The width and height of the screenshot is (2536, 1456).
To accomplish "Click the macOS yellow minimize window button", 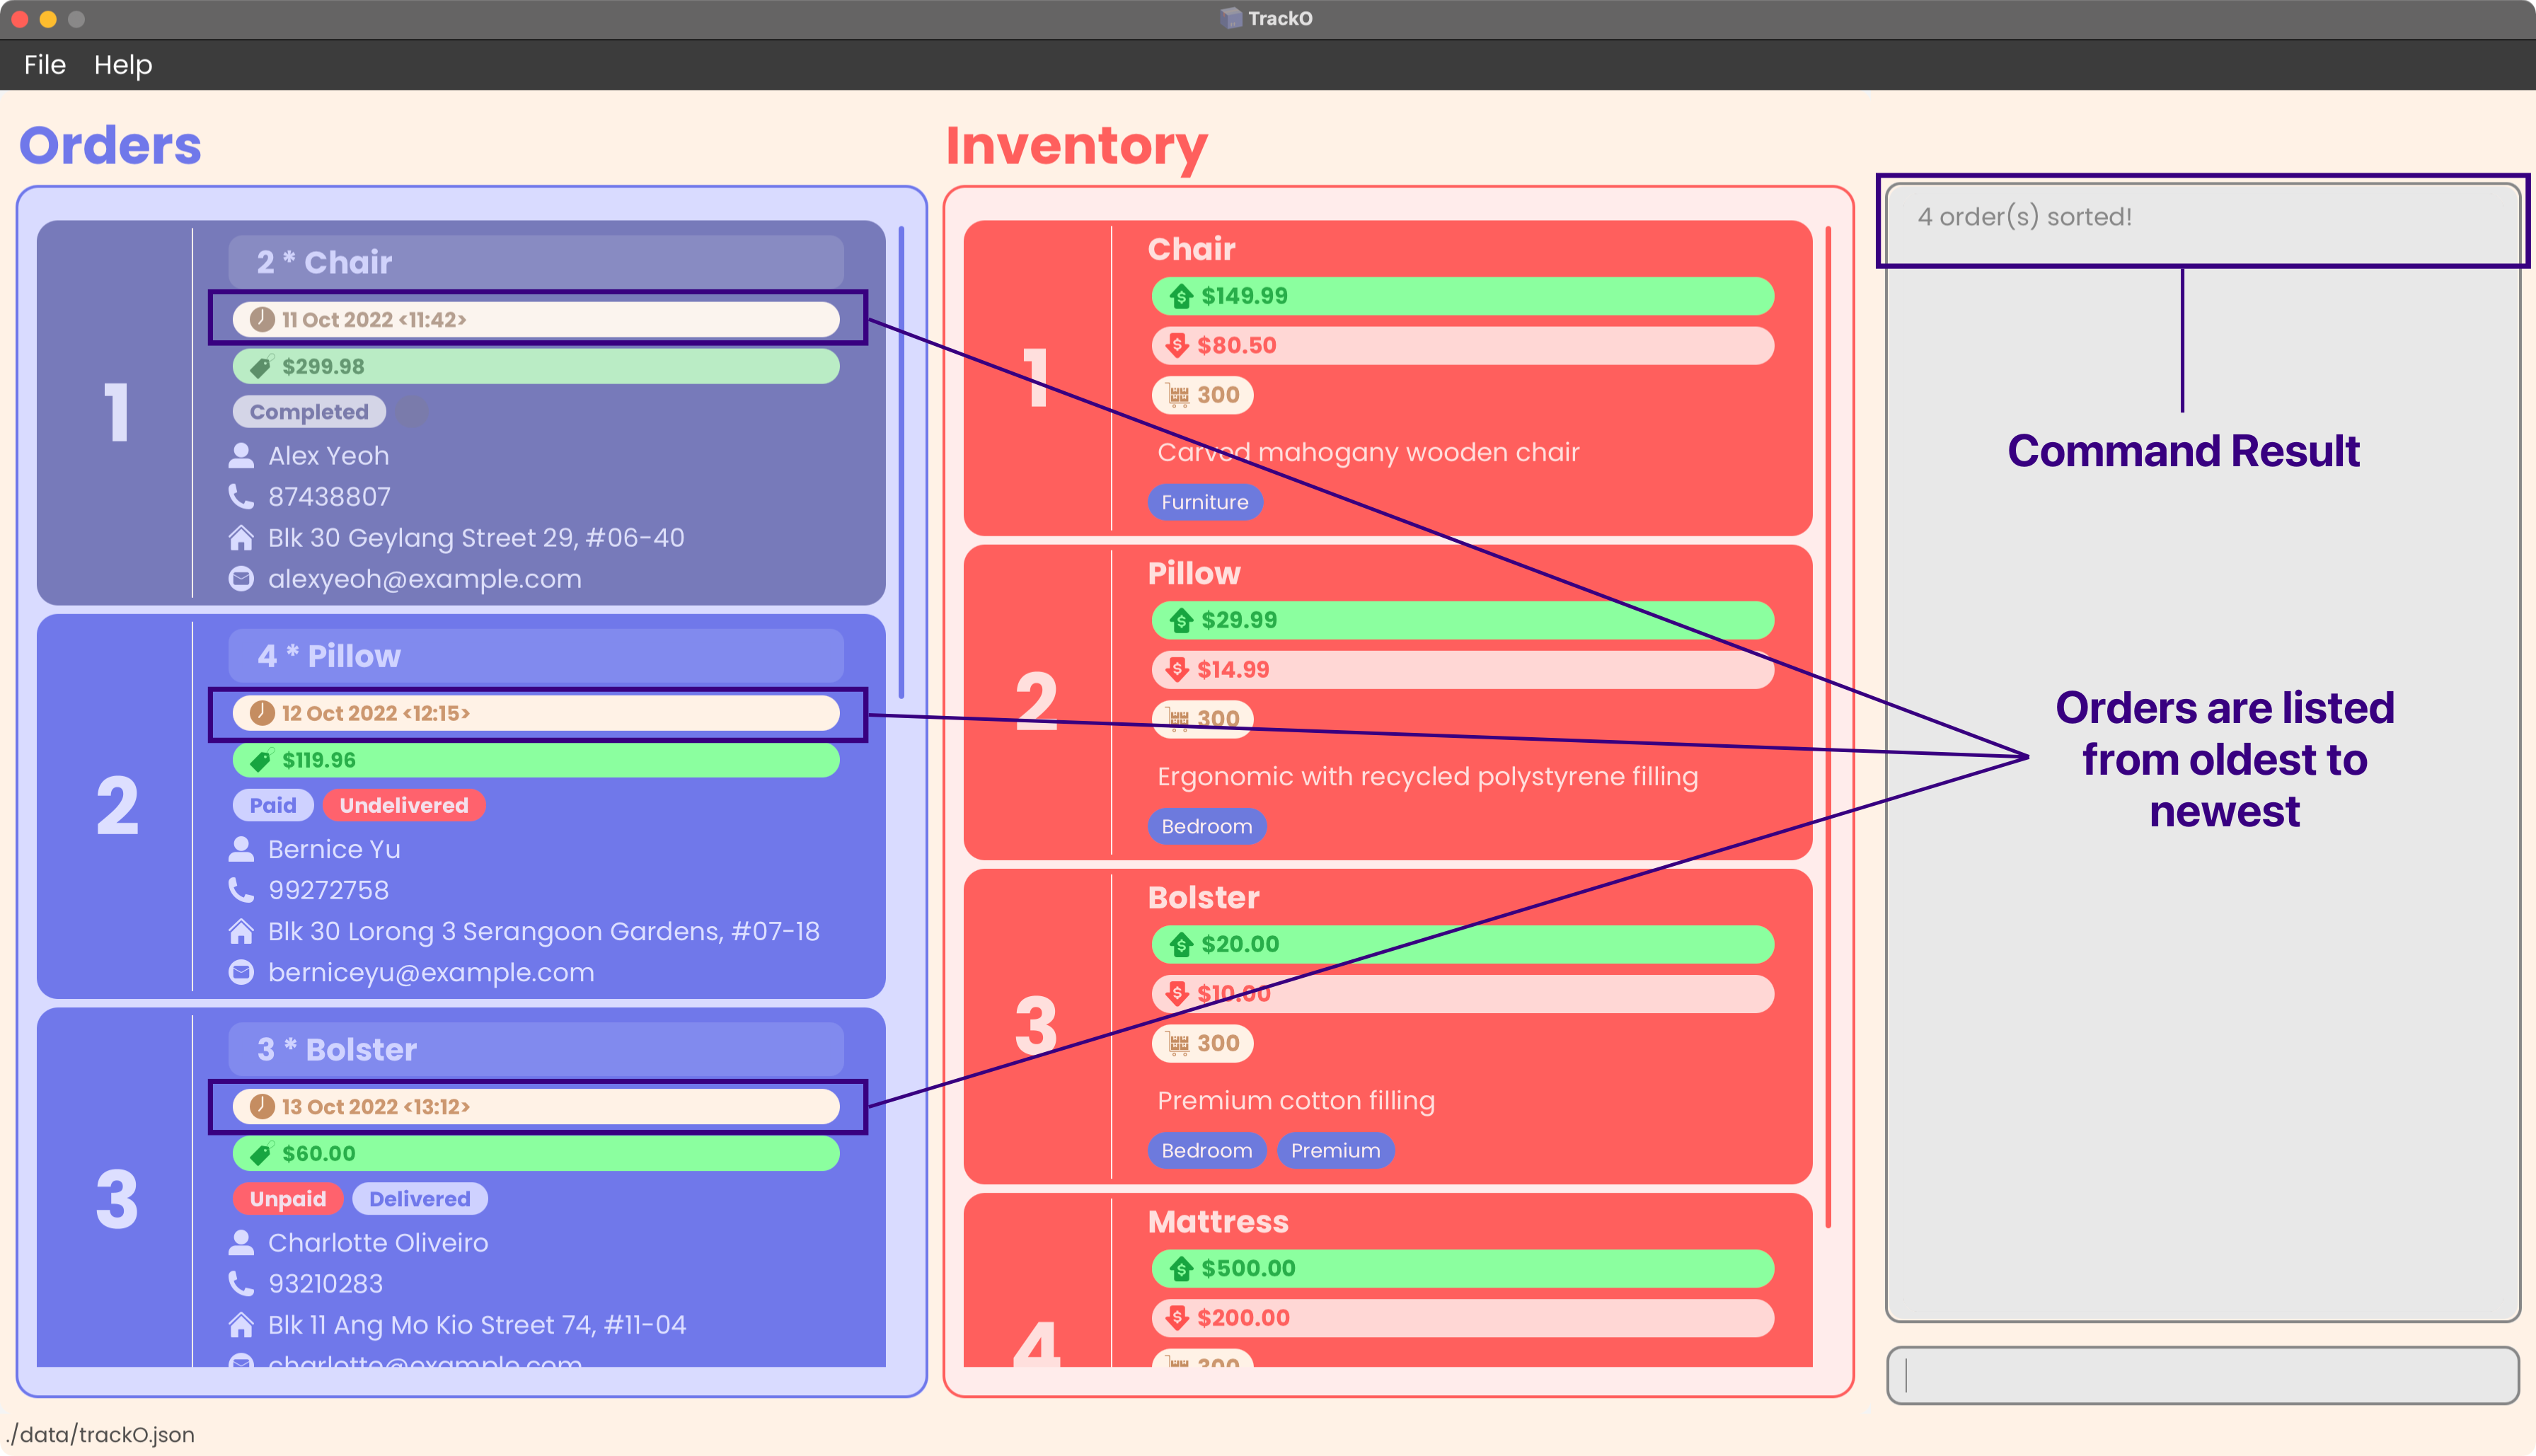I will [48, 19].
